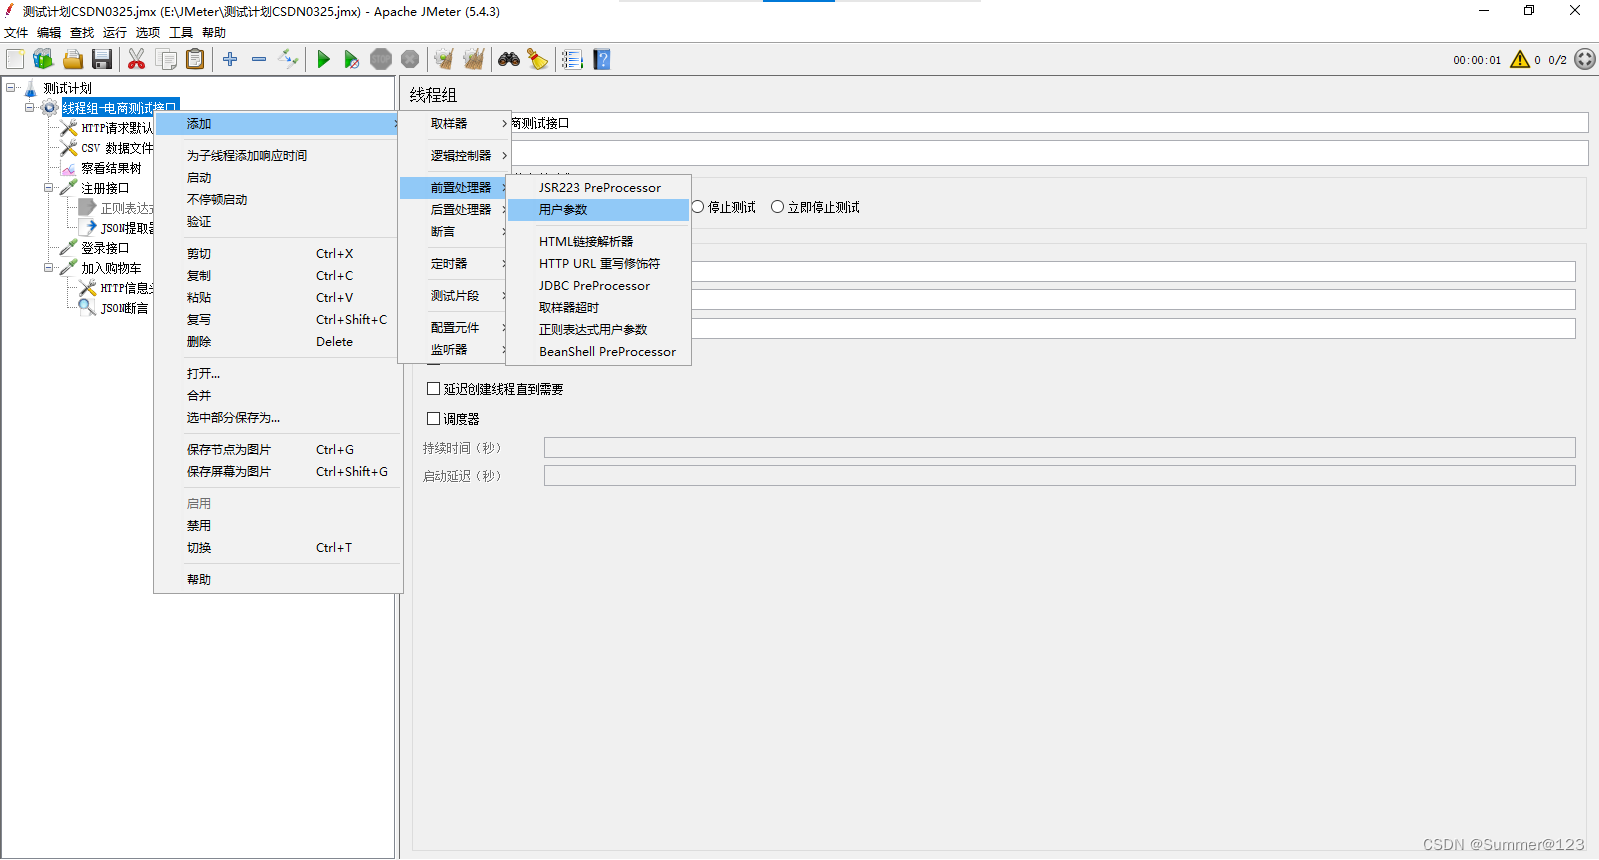The height and width of the screenshot is (860, 1599).
Task: Select HTTP URL 重写修饰符 entry
Action: coord(599,263)
